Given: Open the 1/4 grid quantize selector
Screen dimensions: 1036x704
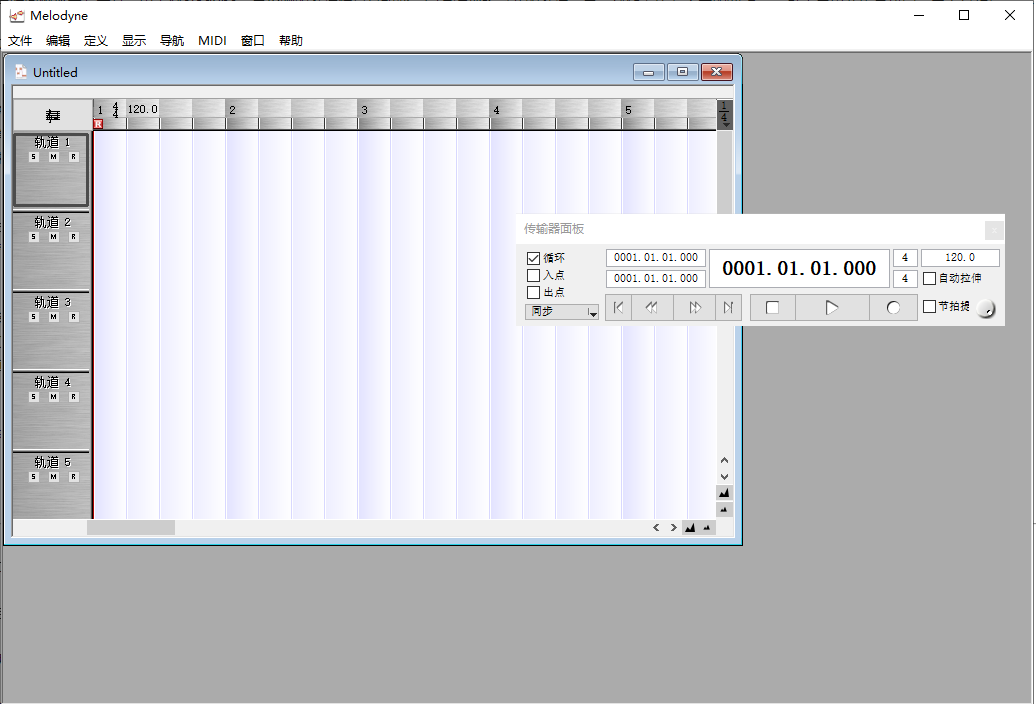Looking at the screenshot, I should pos(725,115).
